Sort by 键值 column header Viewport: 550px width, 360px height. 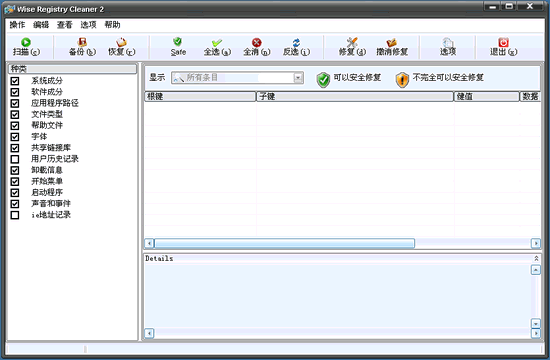point(487,96)
